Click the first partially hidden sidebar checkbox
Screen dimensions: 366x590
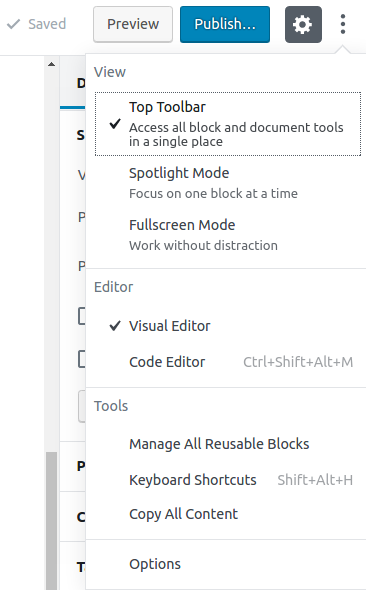(x=82, y=316)
